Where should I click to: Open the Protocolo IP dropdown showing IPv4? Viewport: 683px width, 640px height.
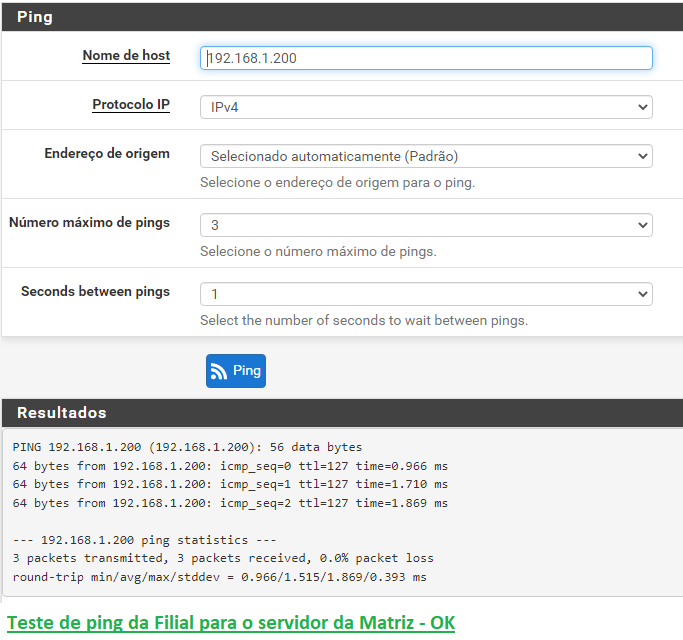pyautogui.click(x=426, y=107)
